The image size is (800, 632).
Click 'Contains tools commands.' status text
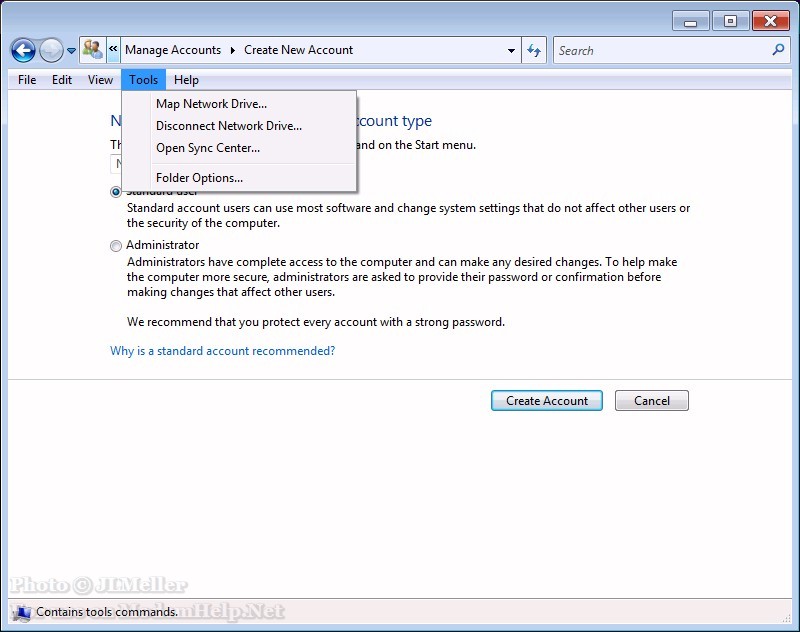coord(107,612)
